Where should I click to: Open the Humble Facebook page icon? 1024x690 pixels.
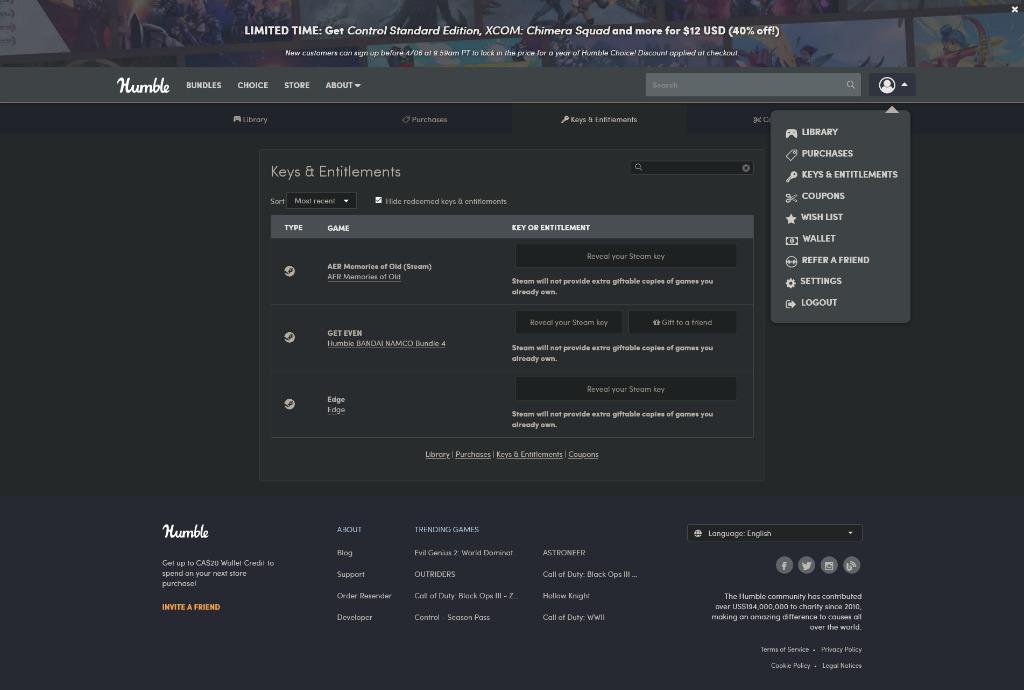click(x=784, y=565)
